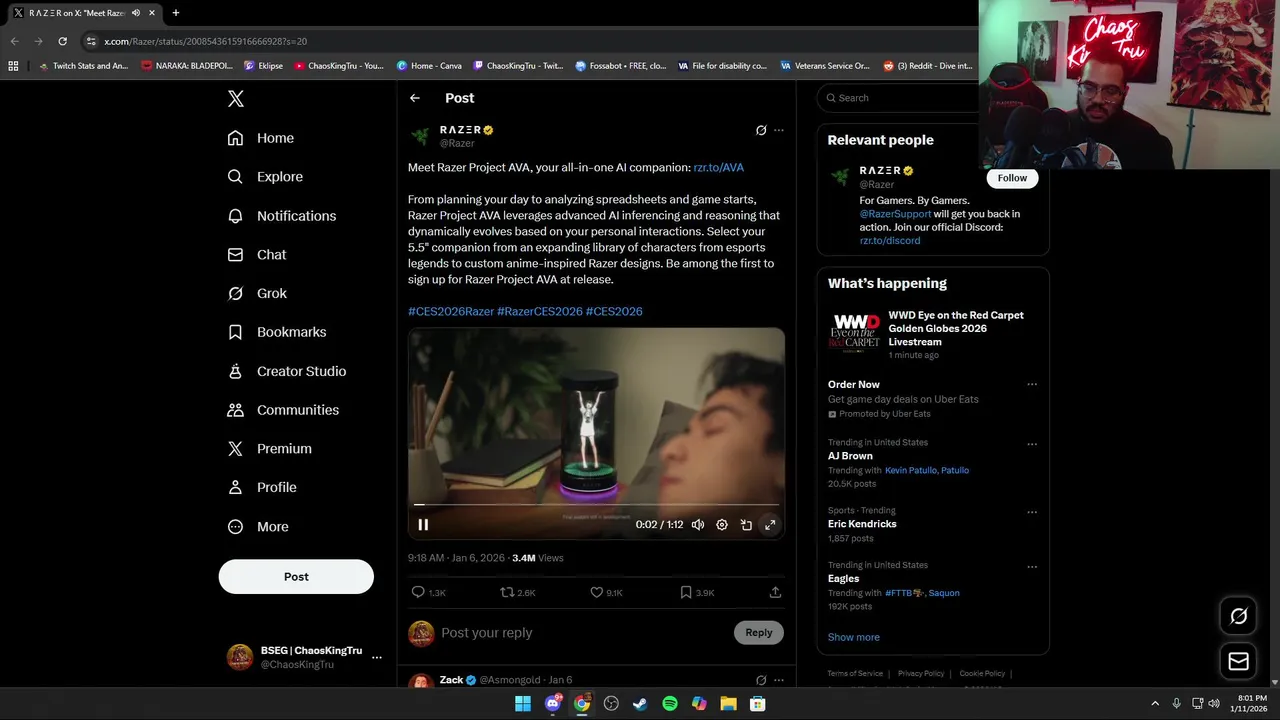This screenshot has width=1280, height=720.
Task: Open the @RazerSupport mention link
Action: pyautogui.click(x=895, y=214)
